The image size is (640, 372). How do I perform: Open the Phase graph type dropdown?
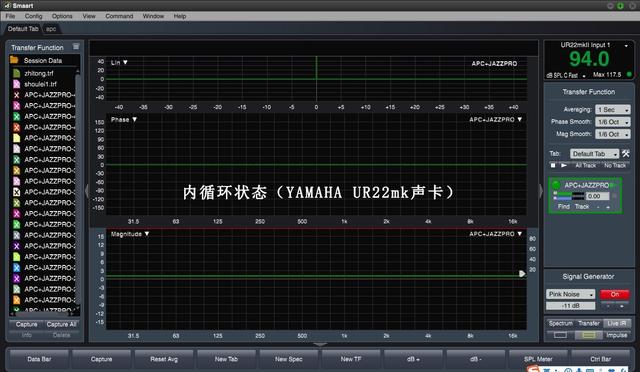coord(124,120)
